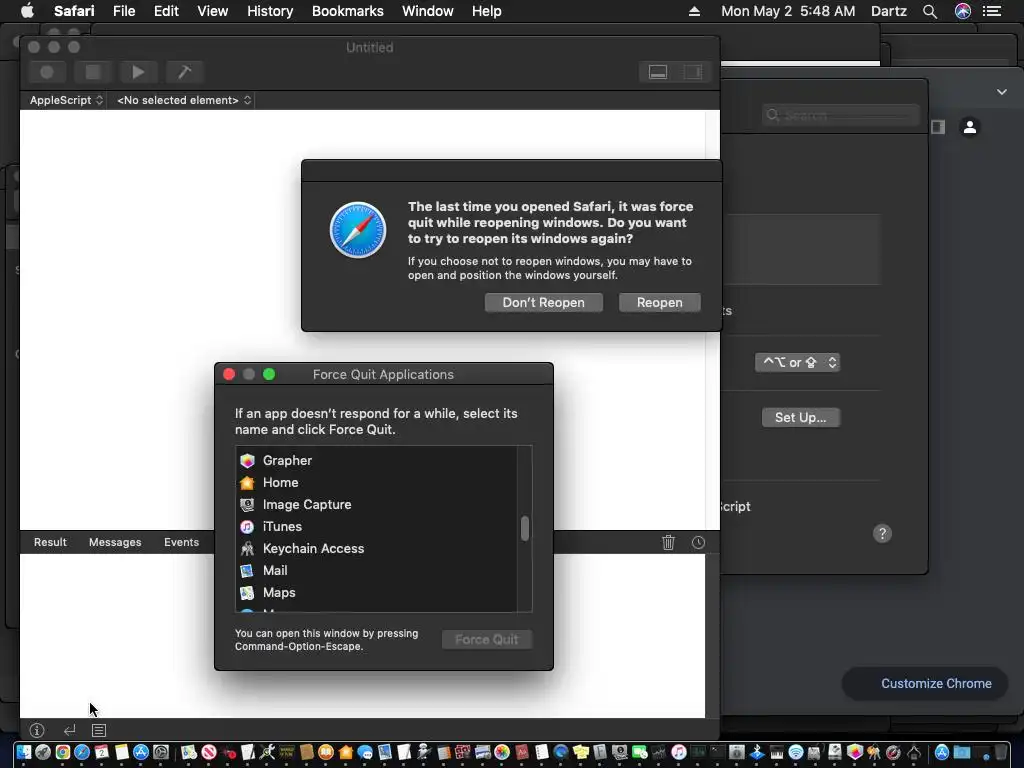Open the Safari menu in menu bar
Image resolution: width=1024 pixels, height=768 pixels.
[x=74, y=11]
